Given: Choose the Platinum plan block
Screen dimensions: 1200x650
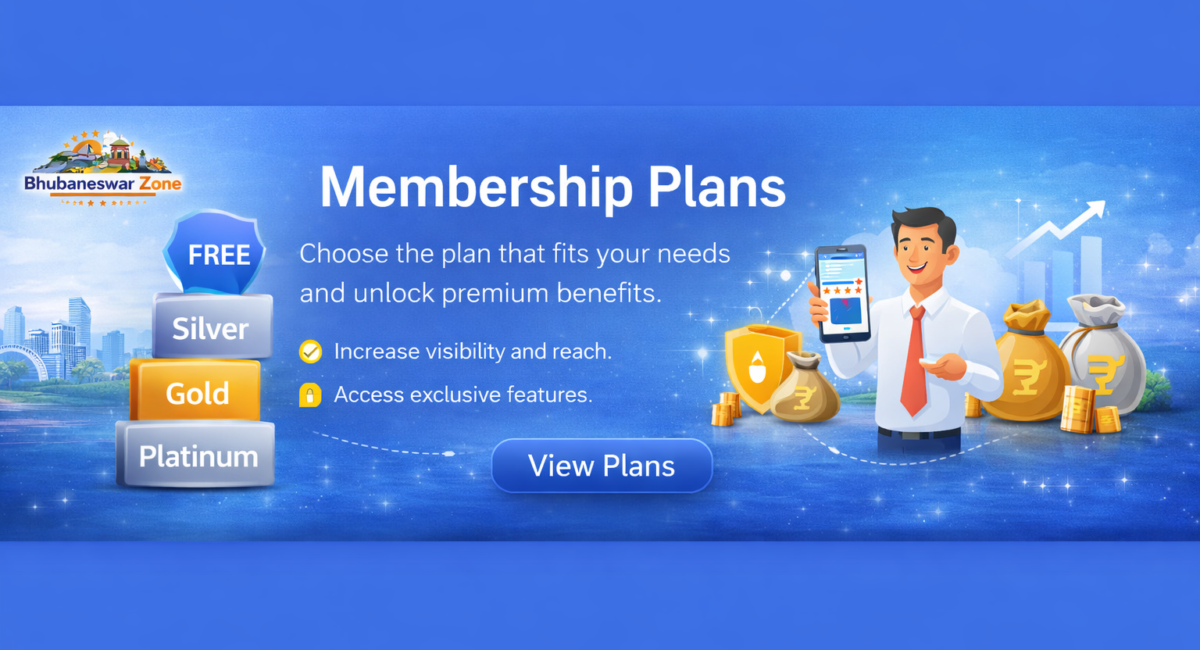Looking at the screenshot, I should point(196,455).
